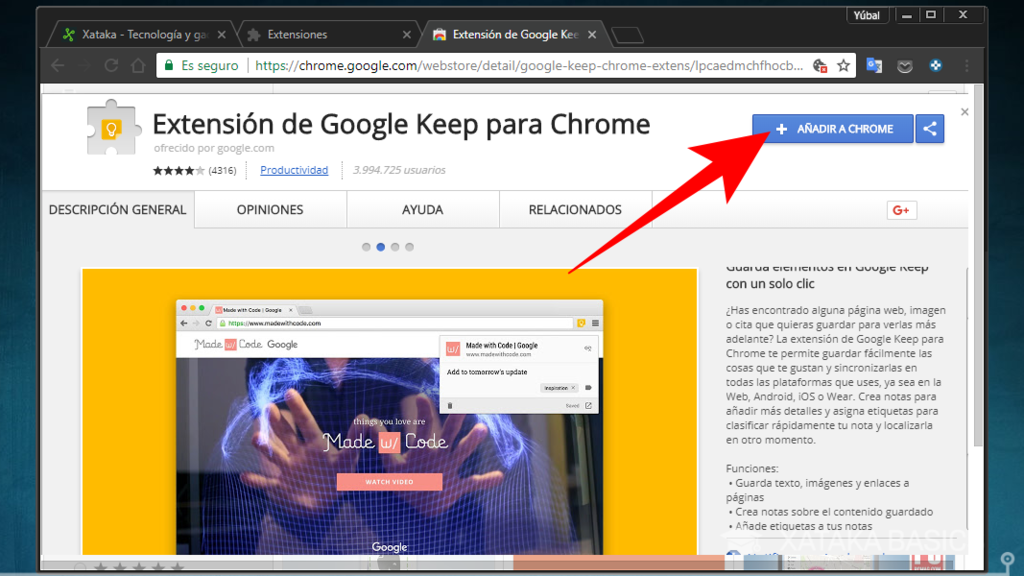Toggle the Yúbal profile button
1024x576 pixels.
point(868,14)
